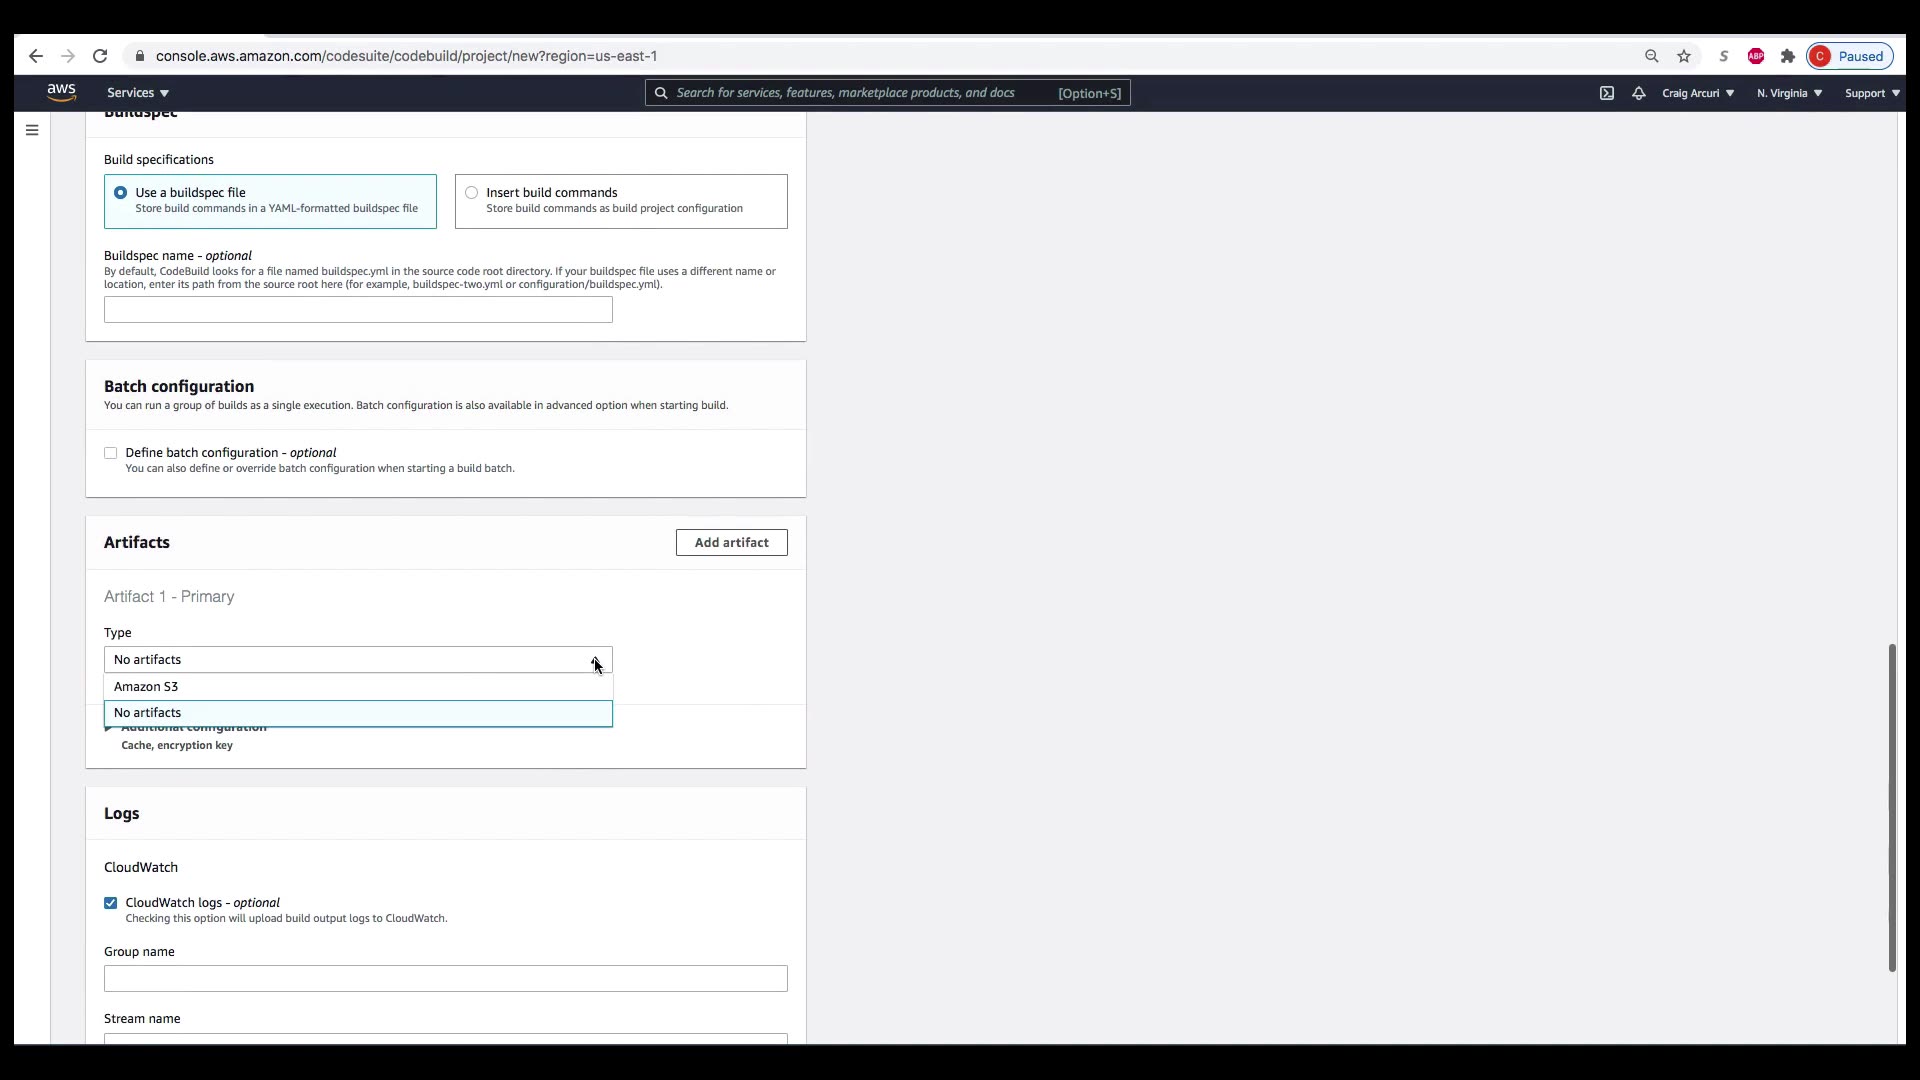Enable Define batch configuration checkbox
This screenshot has height=1080, width=1920.
pos(111,453)
